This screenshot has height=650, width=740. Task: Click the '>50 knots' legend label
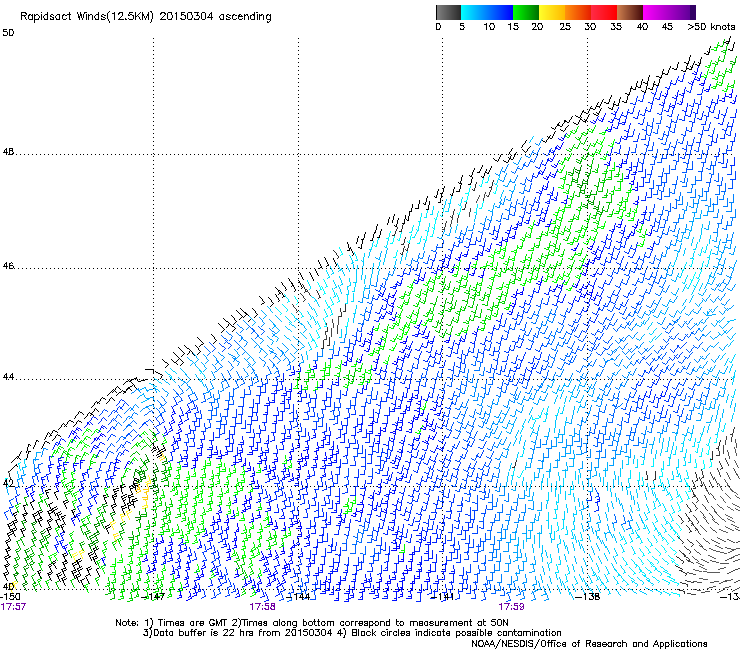point(711,27)
